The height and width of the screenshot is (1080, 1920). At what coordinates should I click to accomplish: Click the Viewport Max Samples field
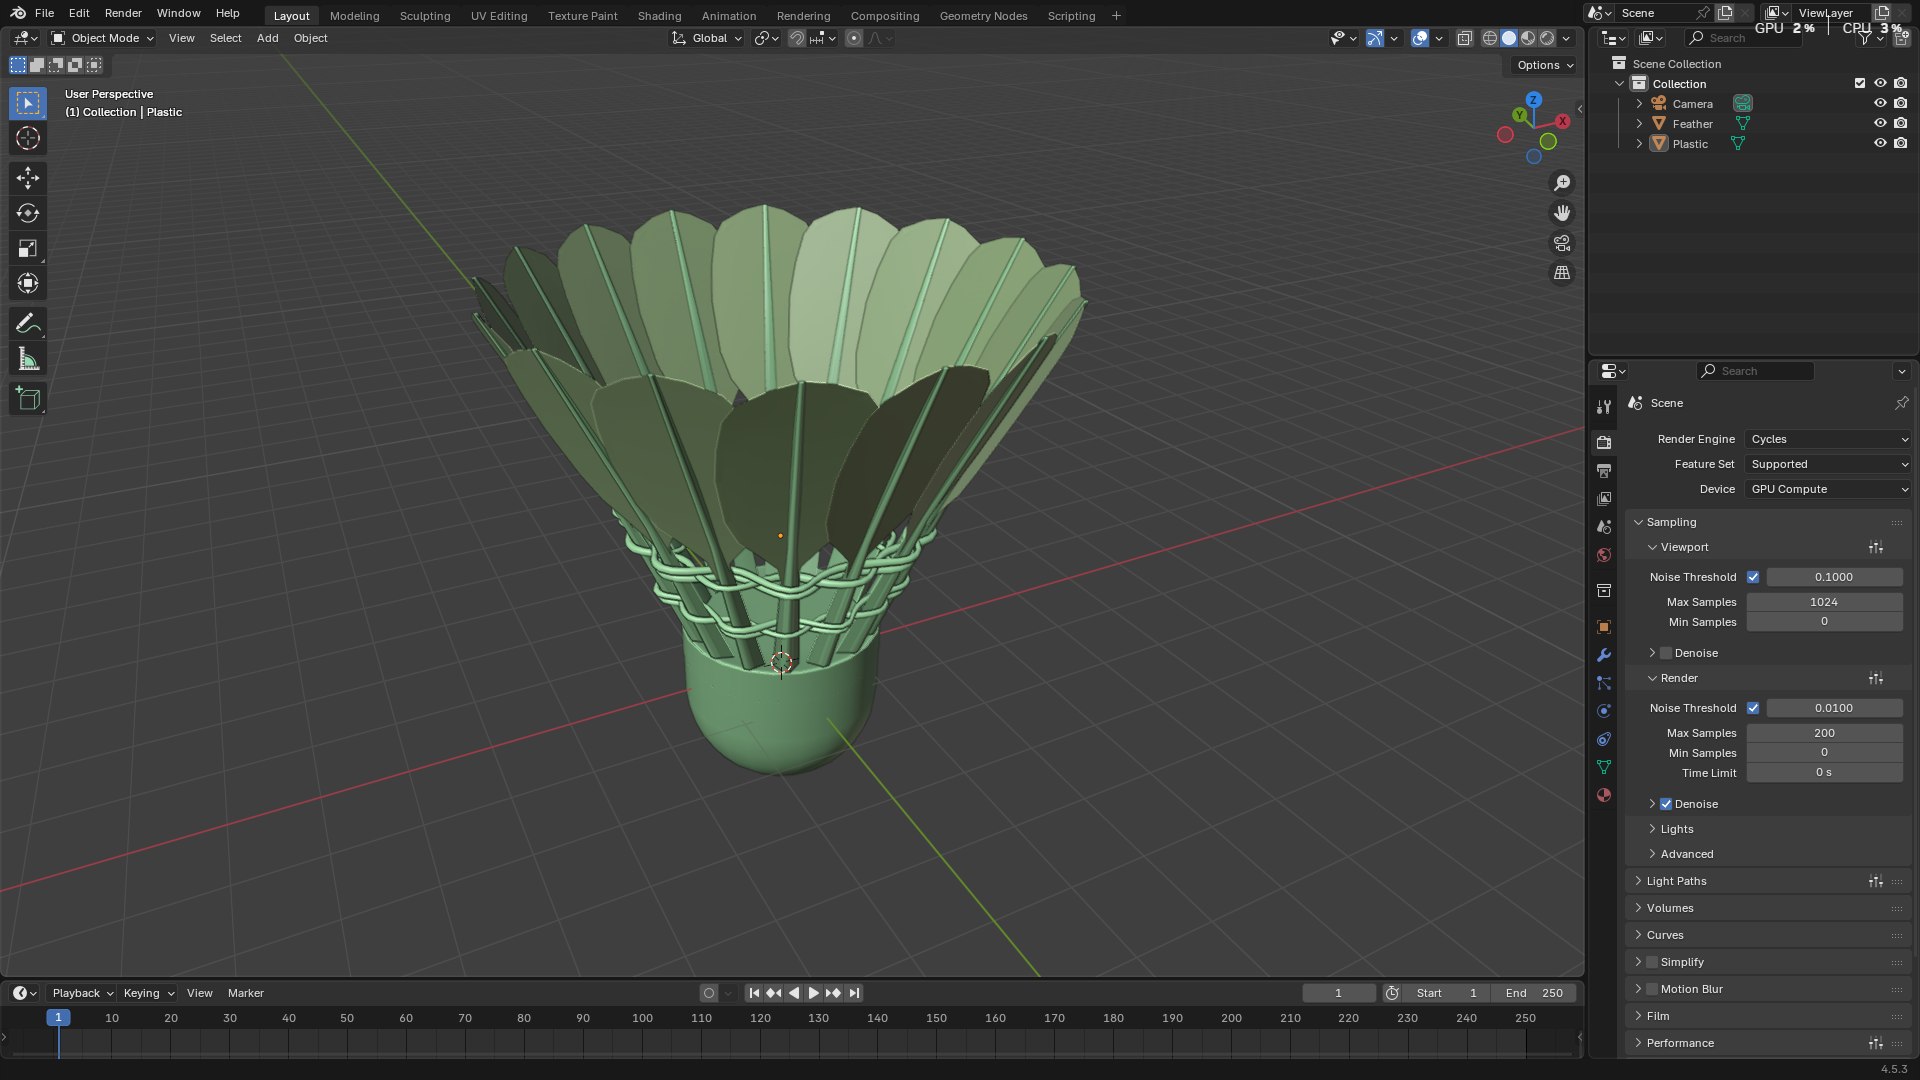pyautogui.click(x=1824, y=602)
